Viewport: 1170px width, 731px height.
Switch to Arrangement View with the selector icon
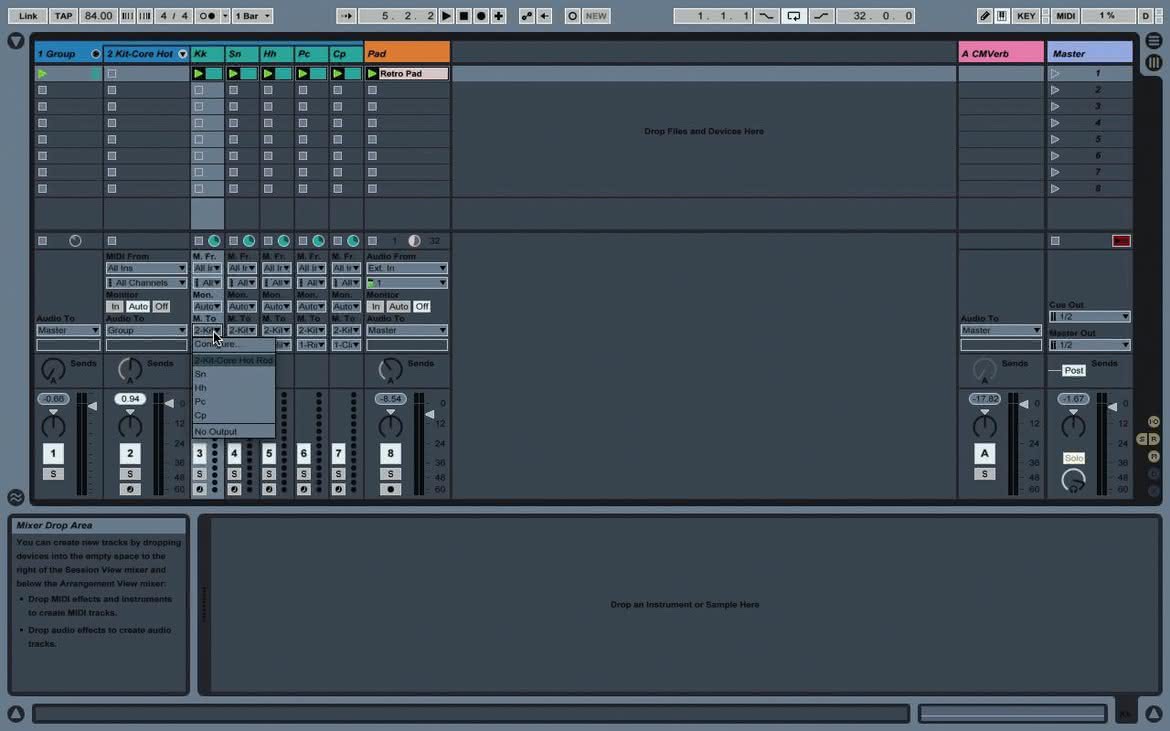pyautogui.click(x=1154, y=41)
